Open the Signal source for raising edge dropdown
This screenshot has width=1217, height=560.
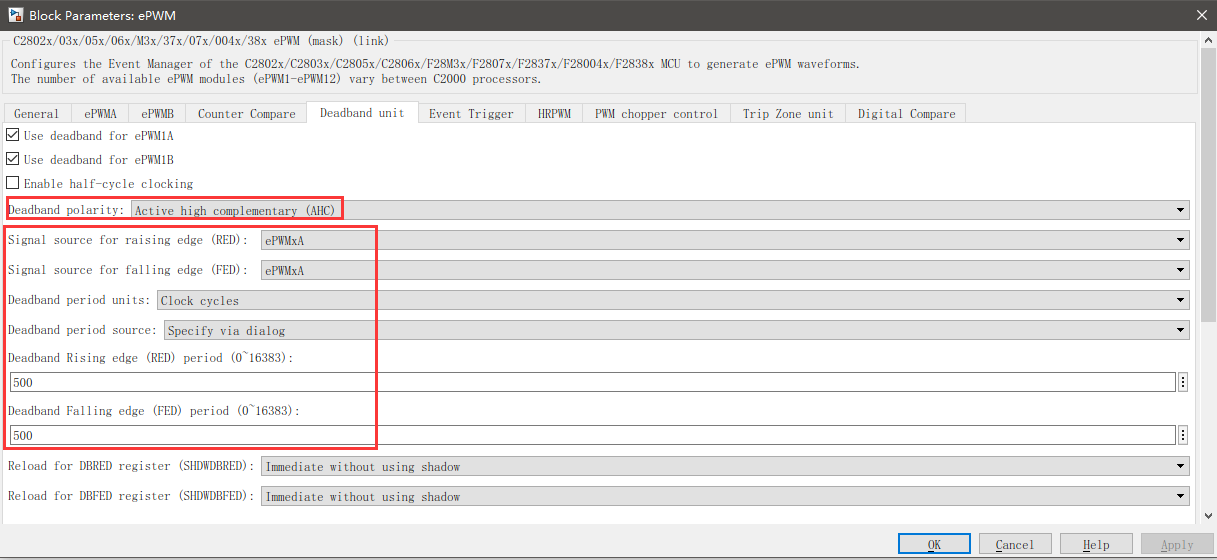tap(725, 240)
